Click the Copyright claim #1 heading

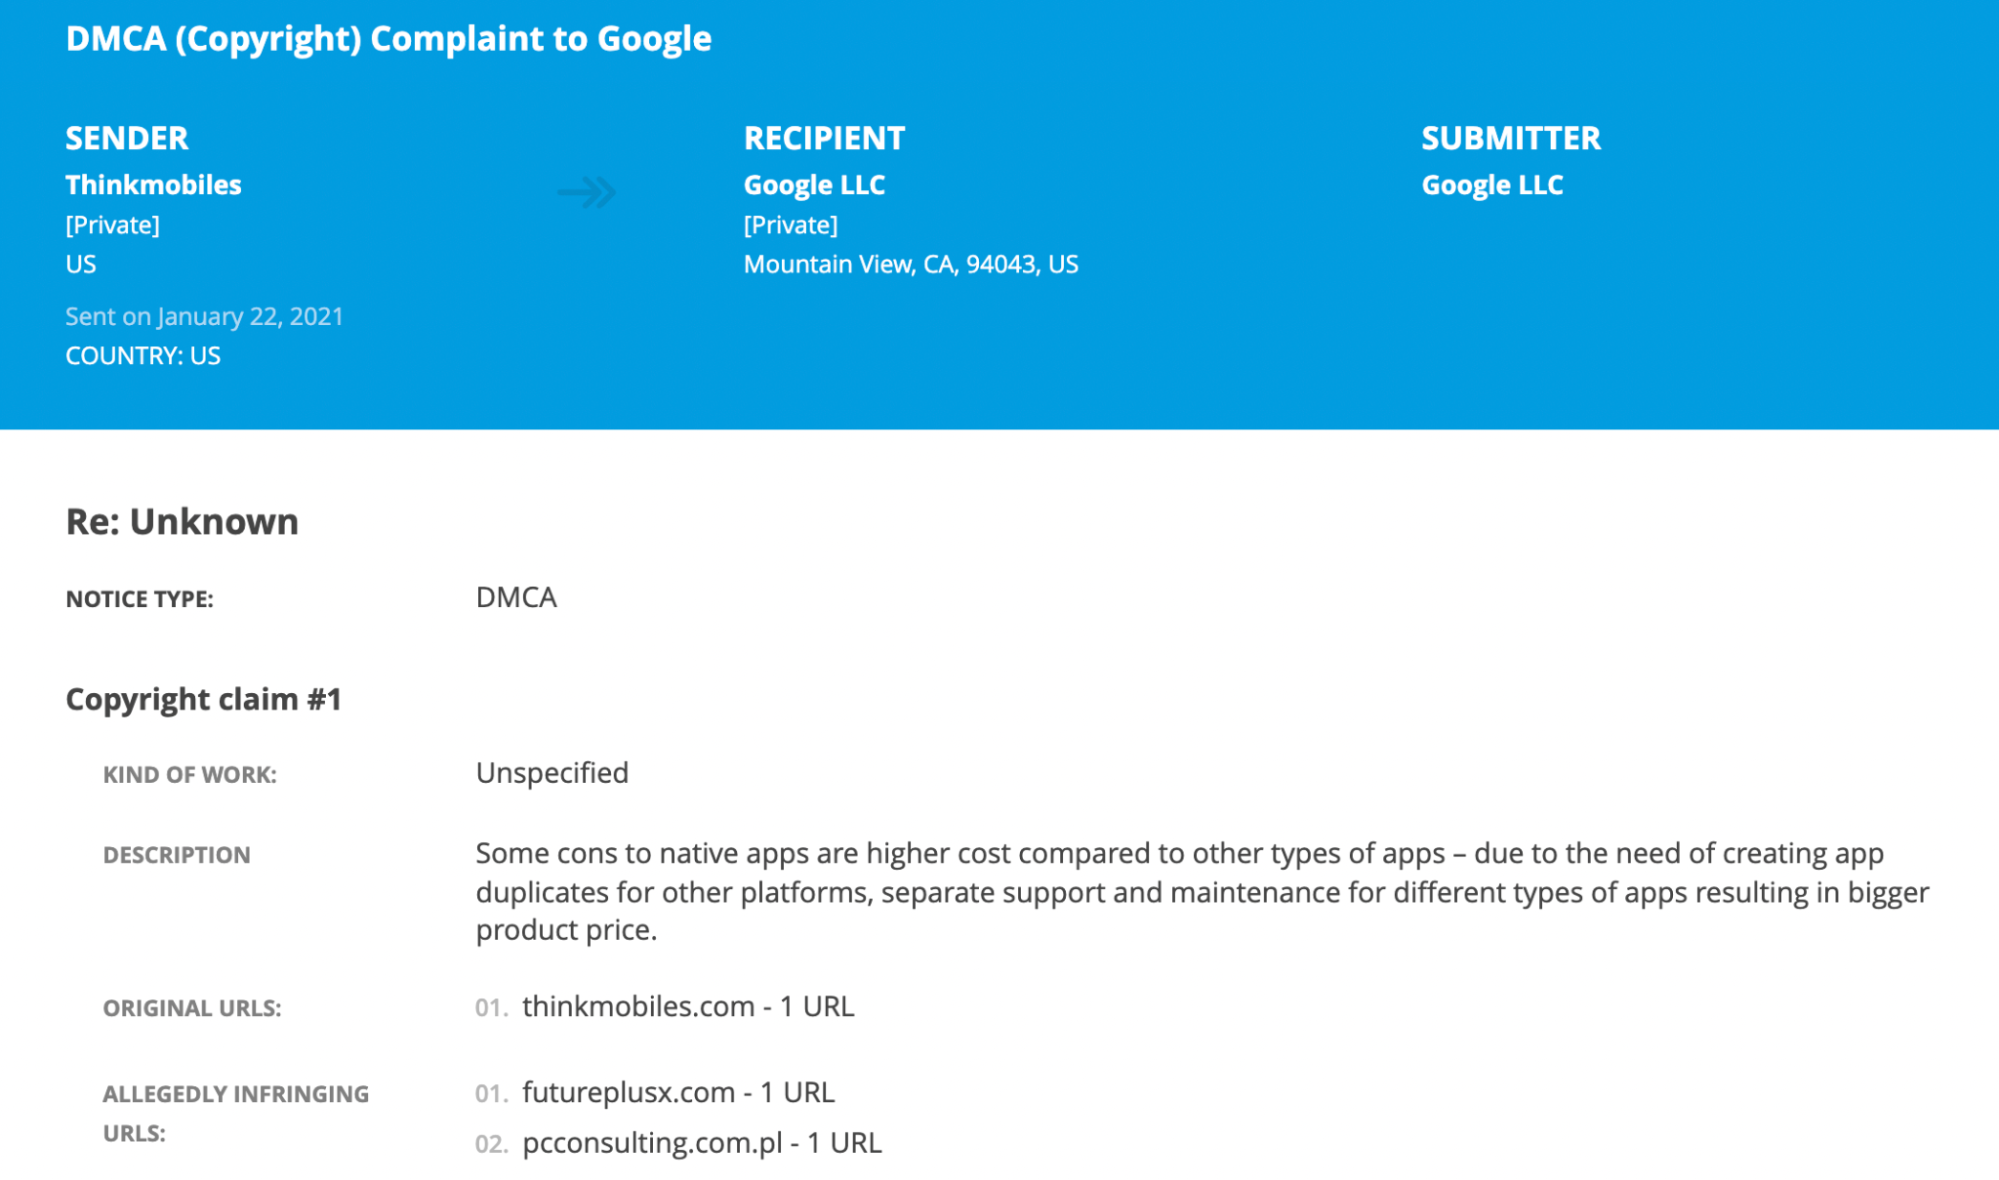click(204, 698)
